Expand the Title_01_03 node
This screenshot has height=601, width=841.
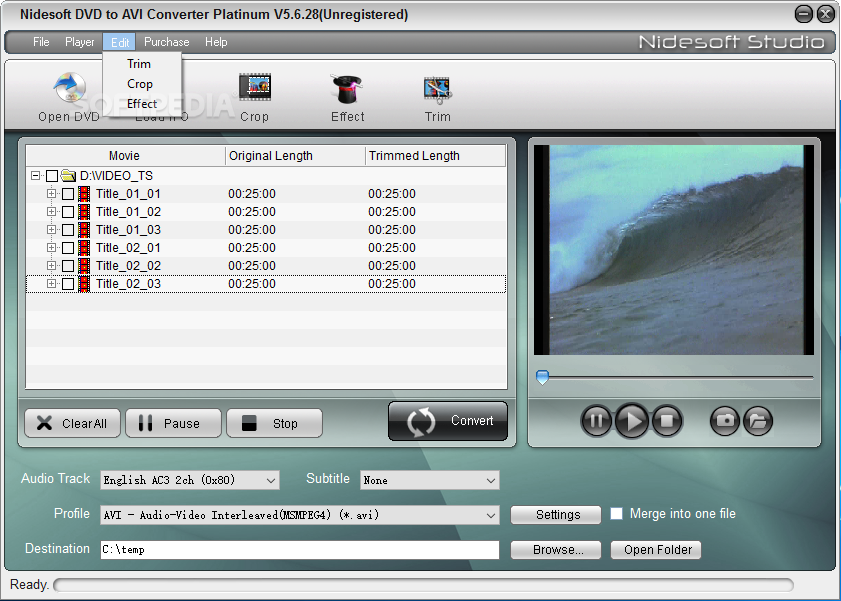(x=51, y=229)
